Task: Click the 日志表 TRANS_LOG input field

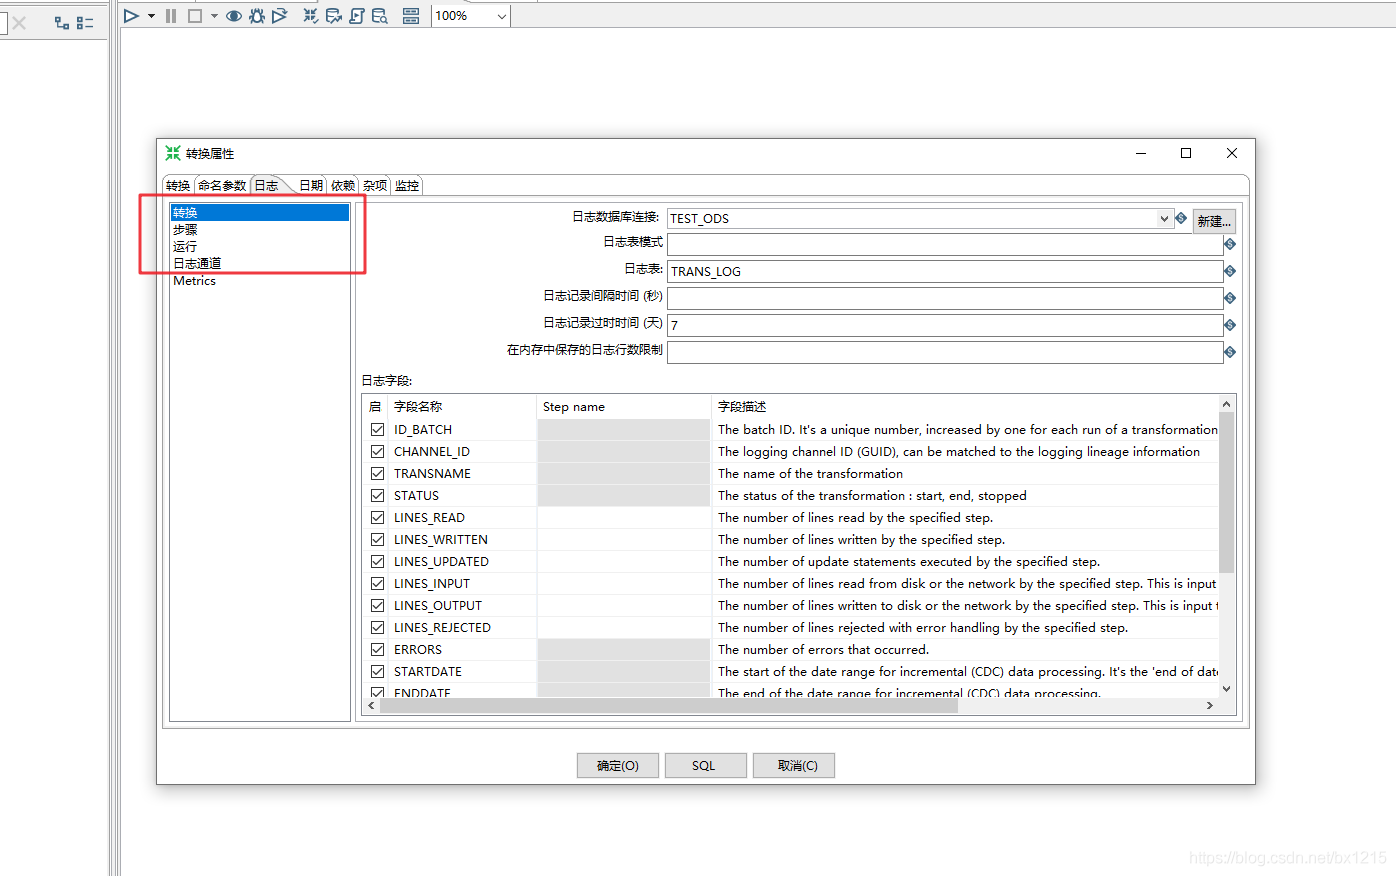Action: 945,271
